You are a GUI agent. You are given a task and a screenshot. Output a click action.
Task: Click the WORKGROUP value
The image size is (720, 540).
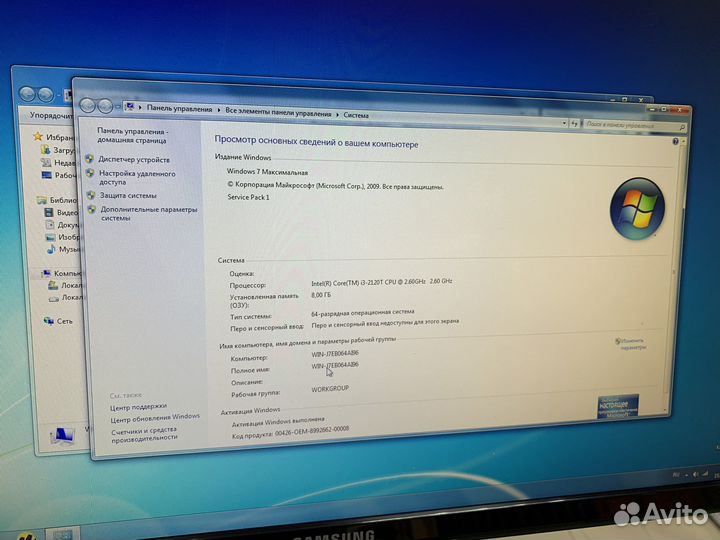click(330, 388)
